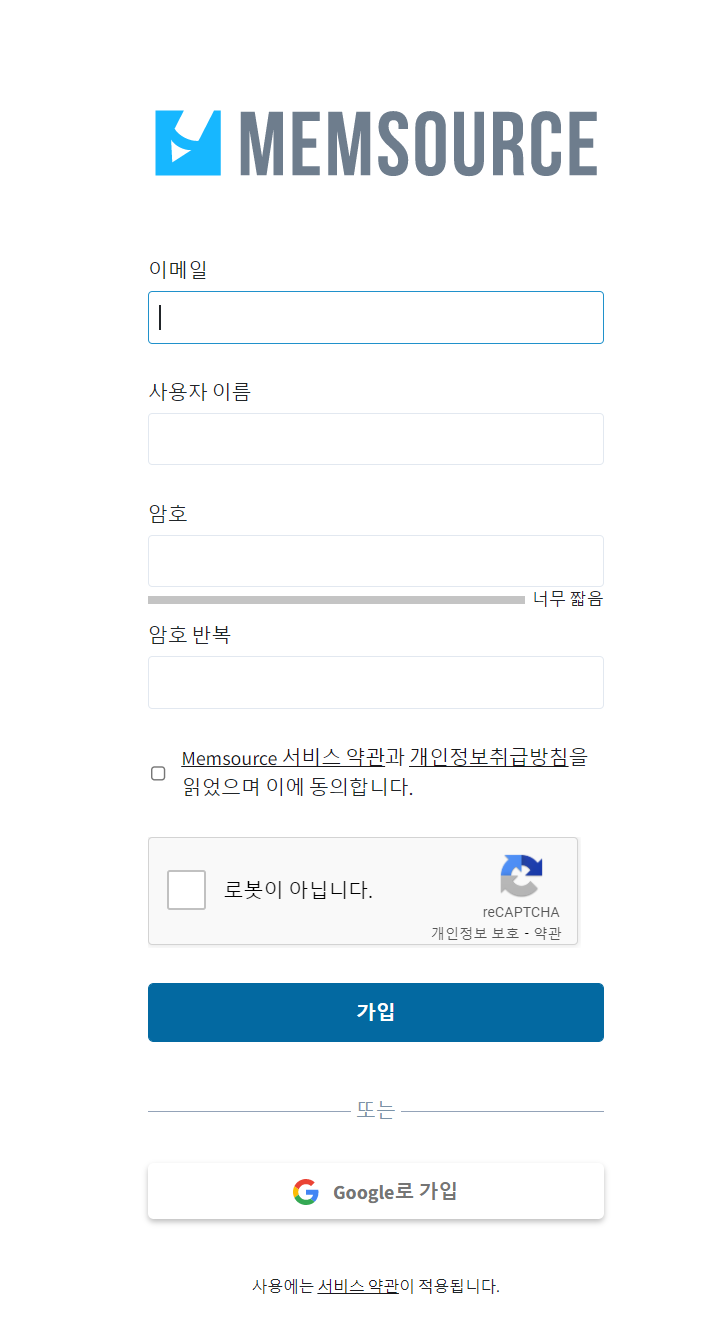This screenshot has width=723, height=1332.
Task: Select Google로 가입 to sign up with Google
Action: click(x=375, y=1191)
